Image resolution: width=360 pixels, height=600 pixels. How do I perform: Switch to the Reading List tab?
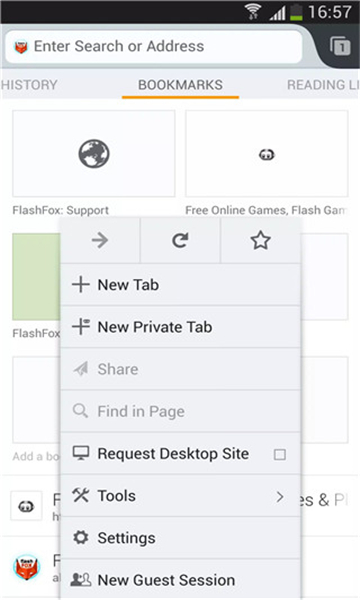point(323,85)
